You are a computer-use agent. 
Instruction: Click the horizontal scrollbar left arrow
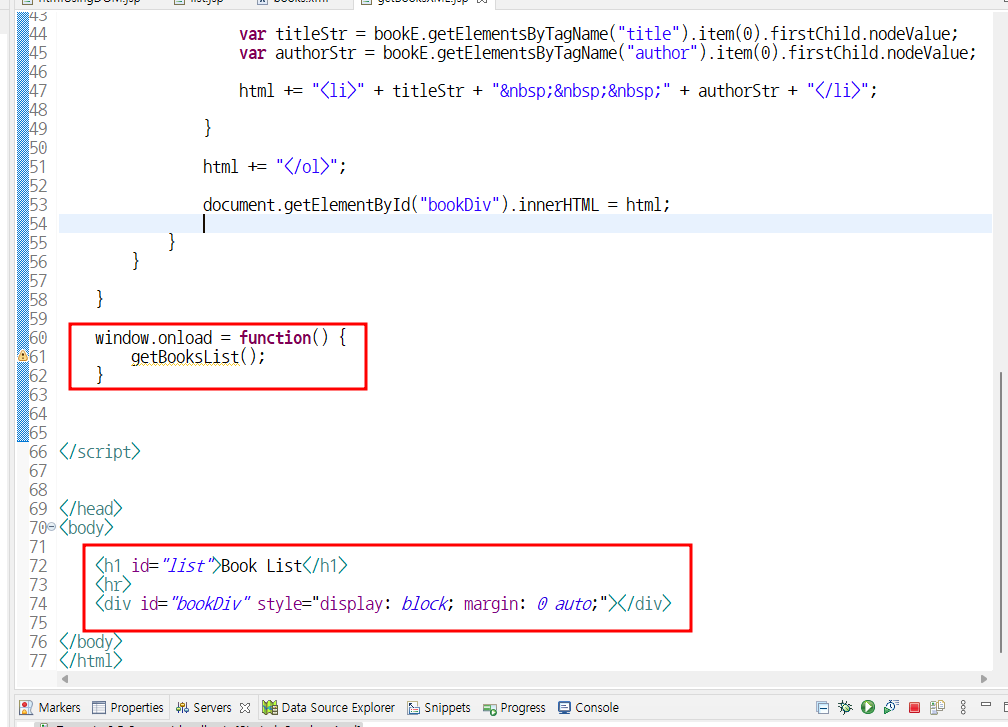(65, 679)
